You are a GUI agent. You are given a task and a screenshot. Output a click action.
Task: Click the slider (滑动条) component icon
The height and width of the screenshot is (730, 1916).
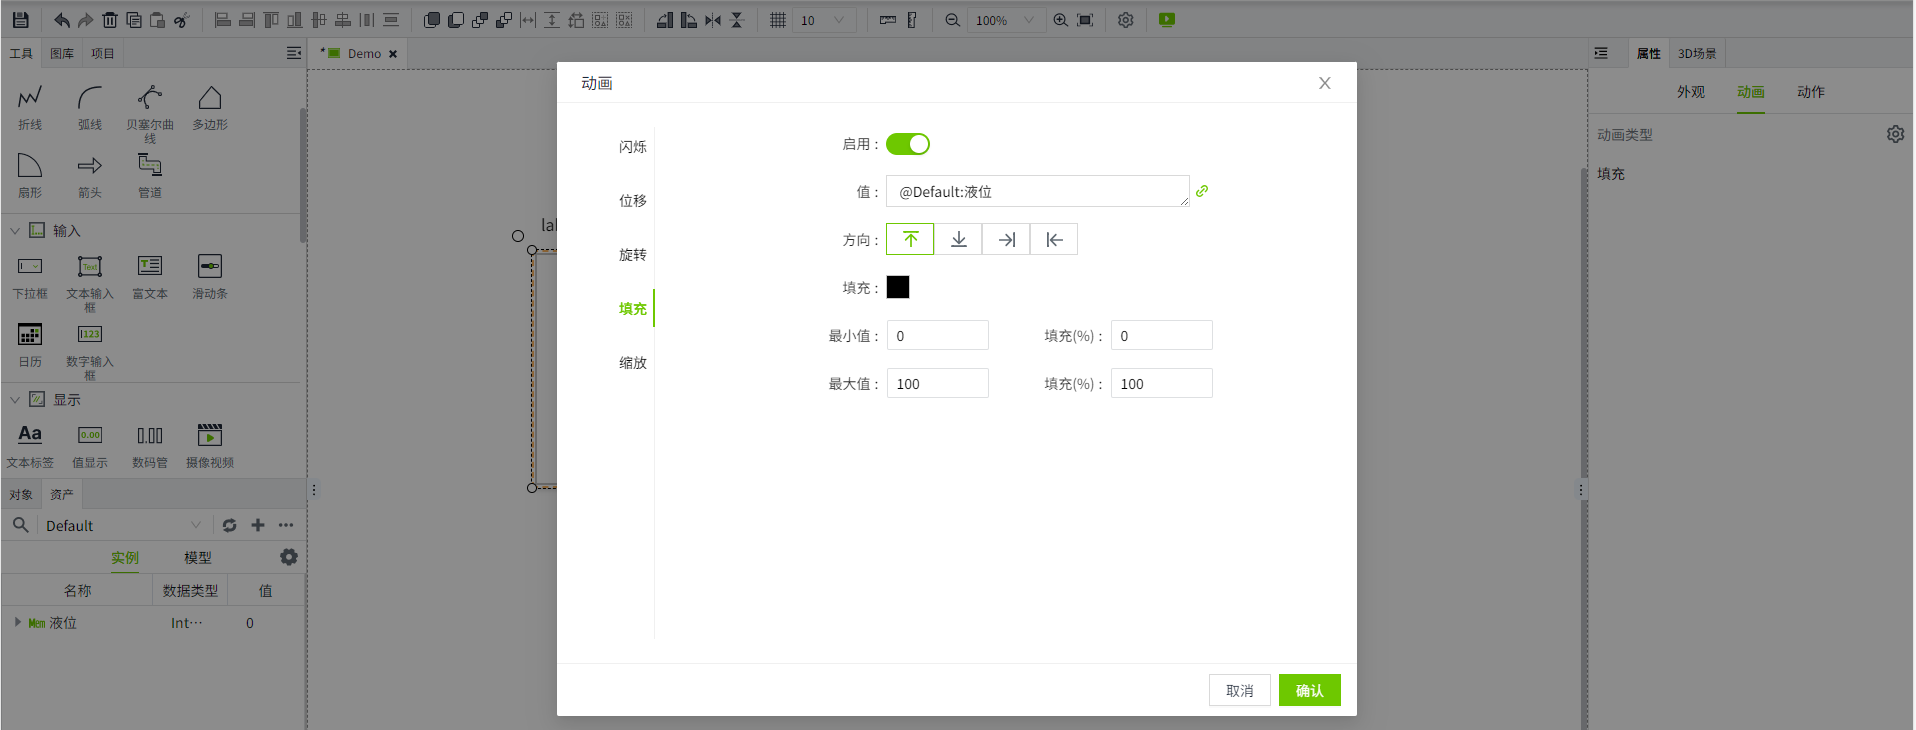click(210, 267)
